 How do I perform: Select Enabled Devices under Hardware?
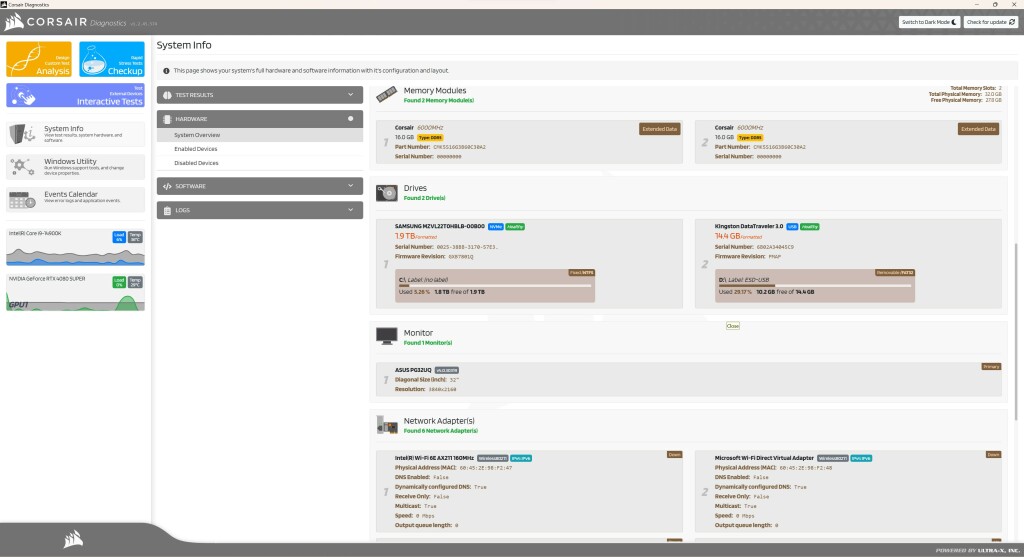click(260, 149)
